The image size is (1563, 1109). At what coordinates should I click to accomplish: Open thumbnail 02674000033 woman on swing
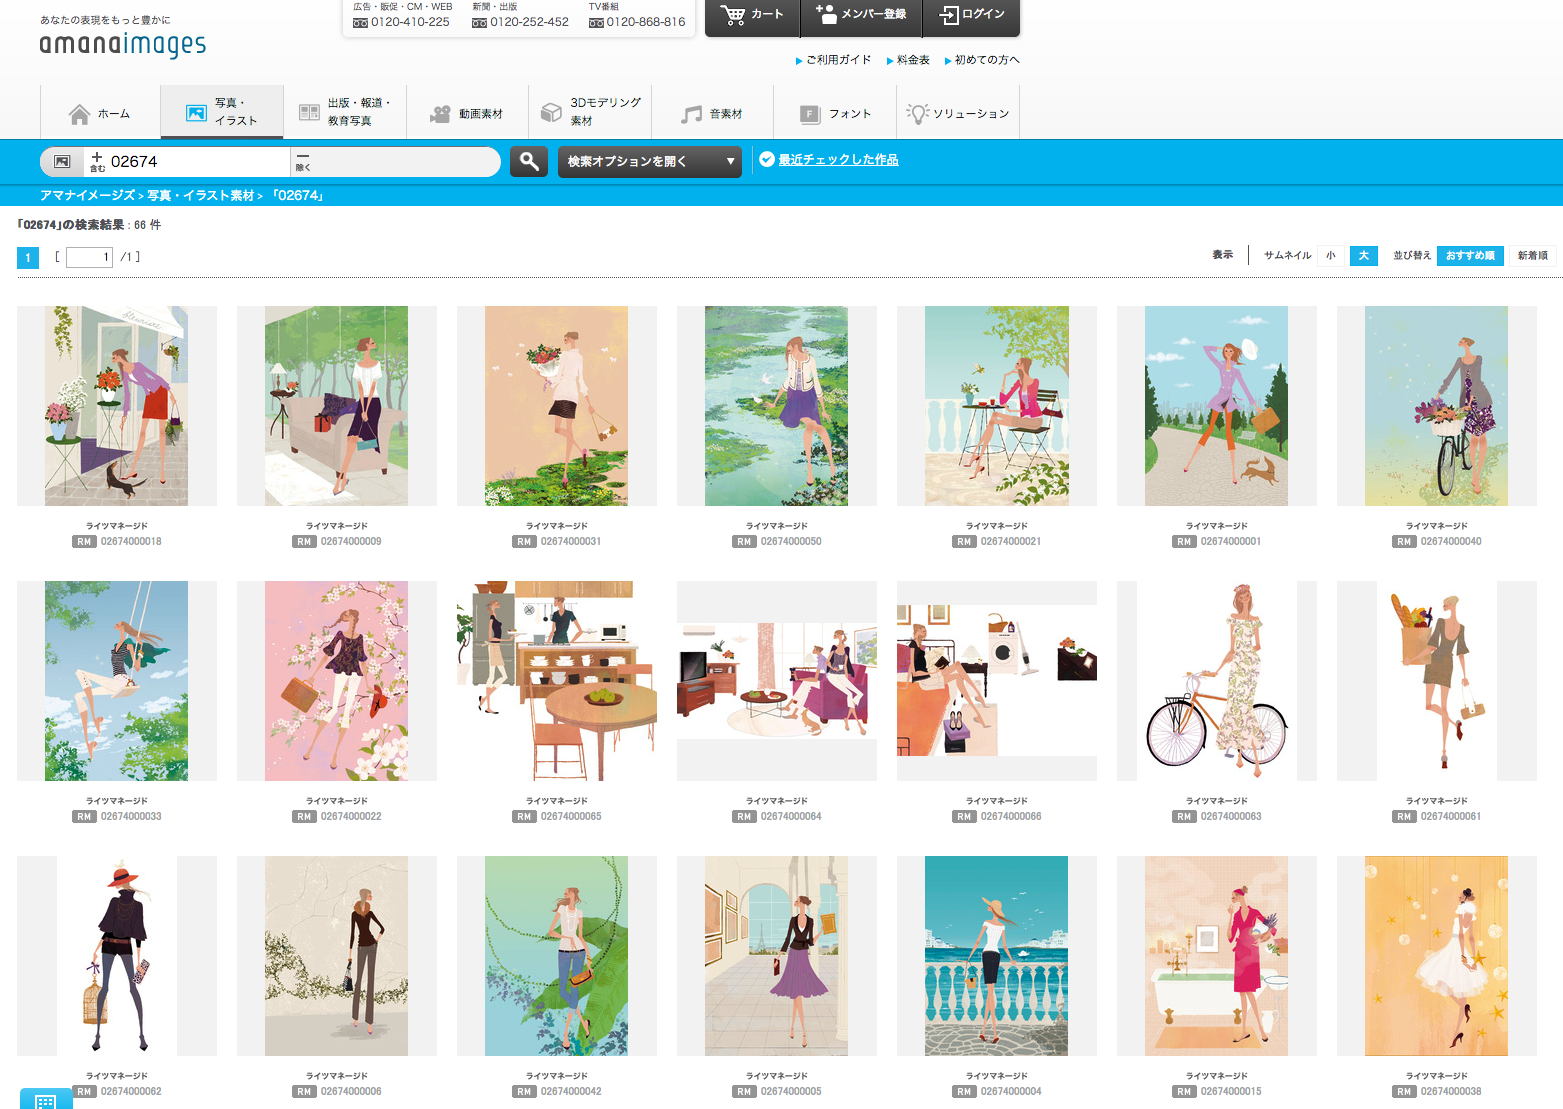point(117,681)
